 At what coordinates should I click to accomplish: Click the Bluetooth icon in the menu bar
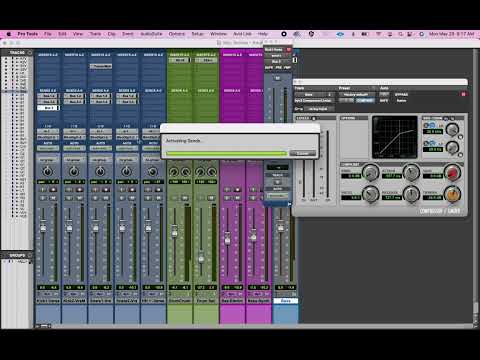point(353,34)
